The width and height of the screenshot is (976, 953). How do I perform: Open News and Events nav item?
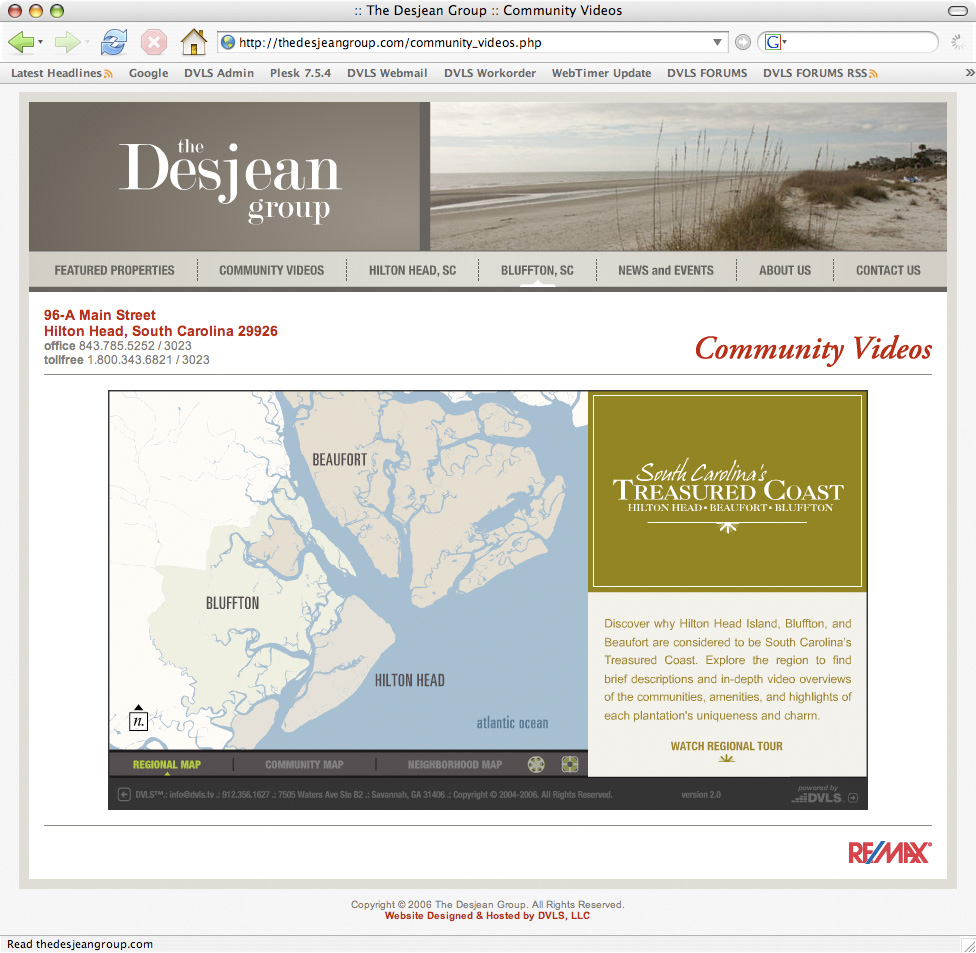(x=665, y=270)
